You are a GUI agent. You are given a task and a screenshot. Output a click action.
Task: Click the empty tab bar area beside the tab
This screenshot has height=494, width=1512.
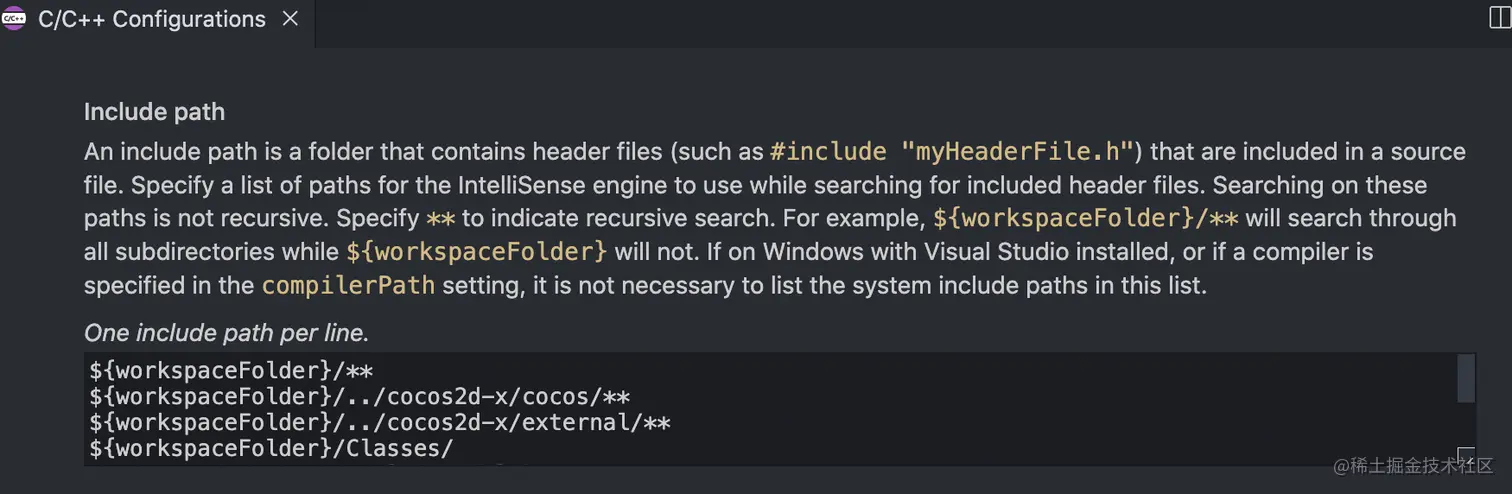900,20
